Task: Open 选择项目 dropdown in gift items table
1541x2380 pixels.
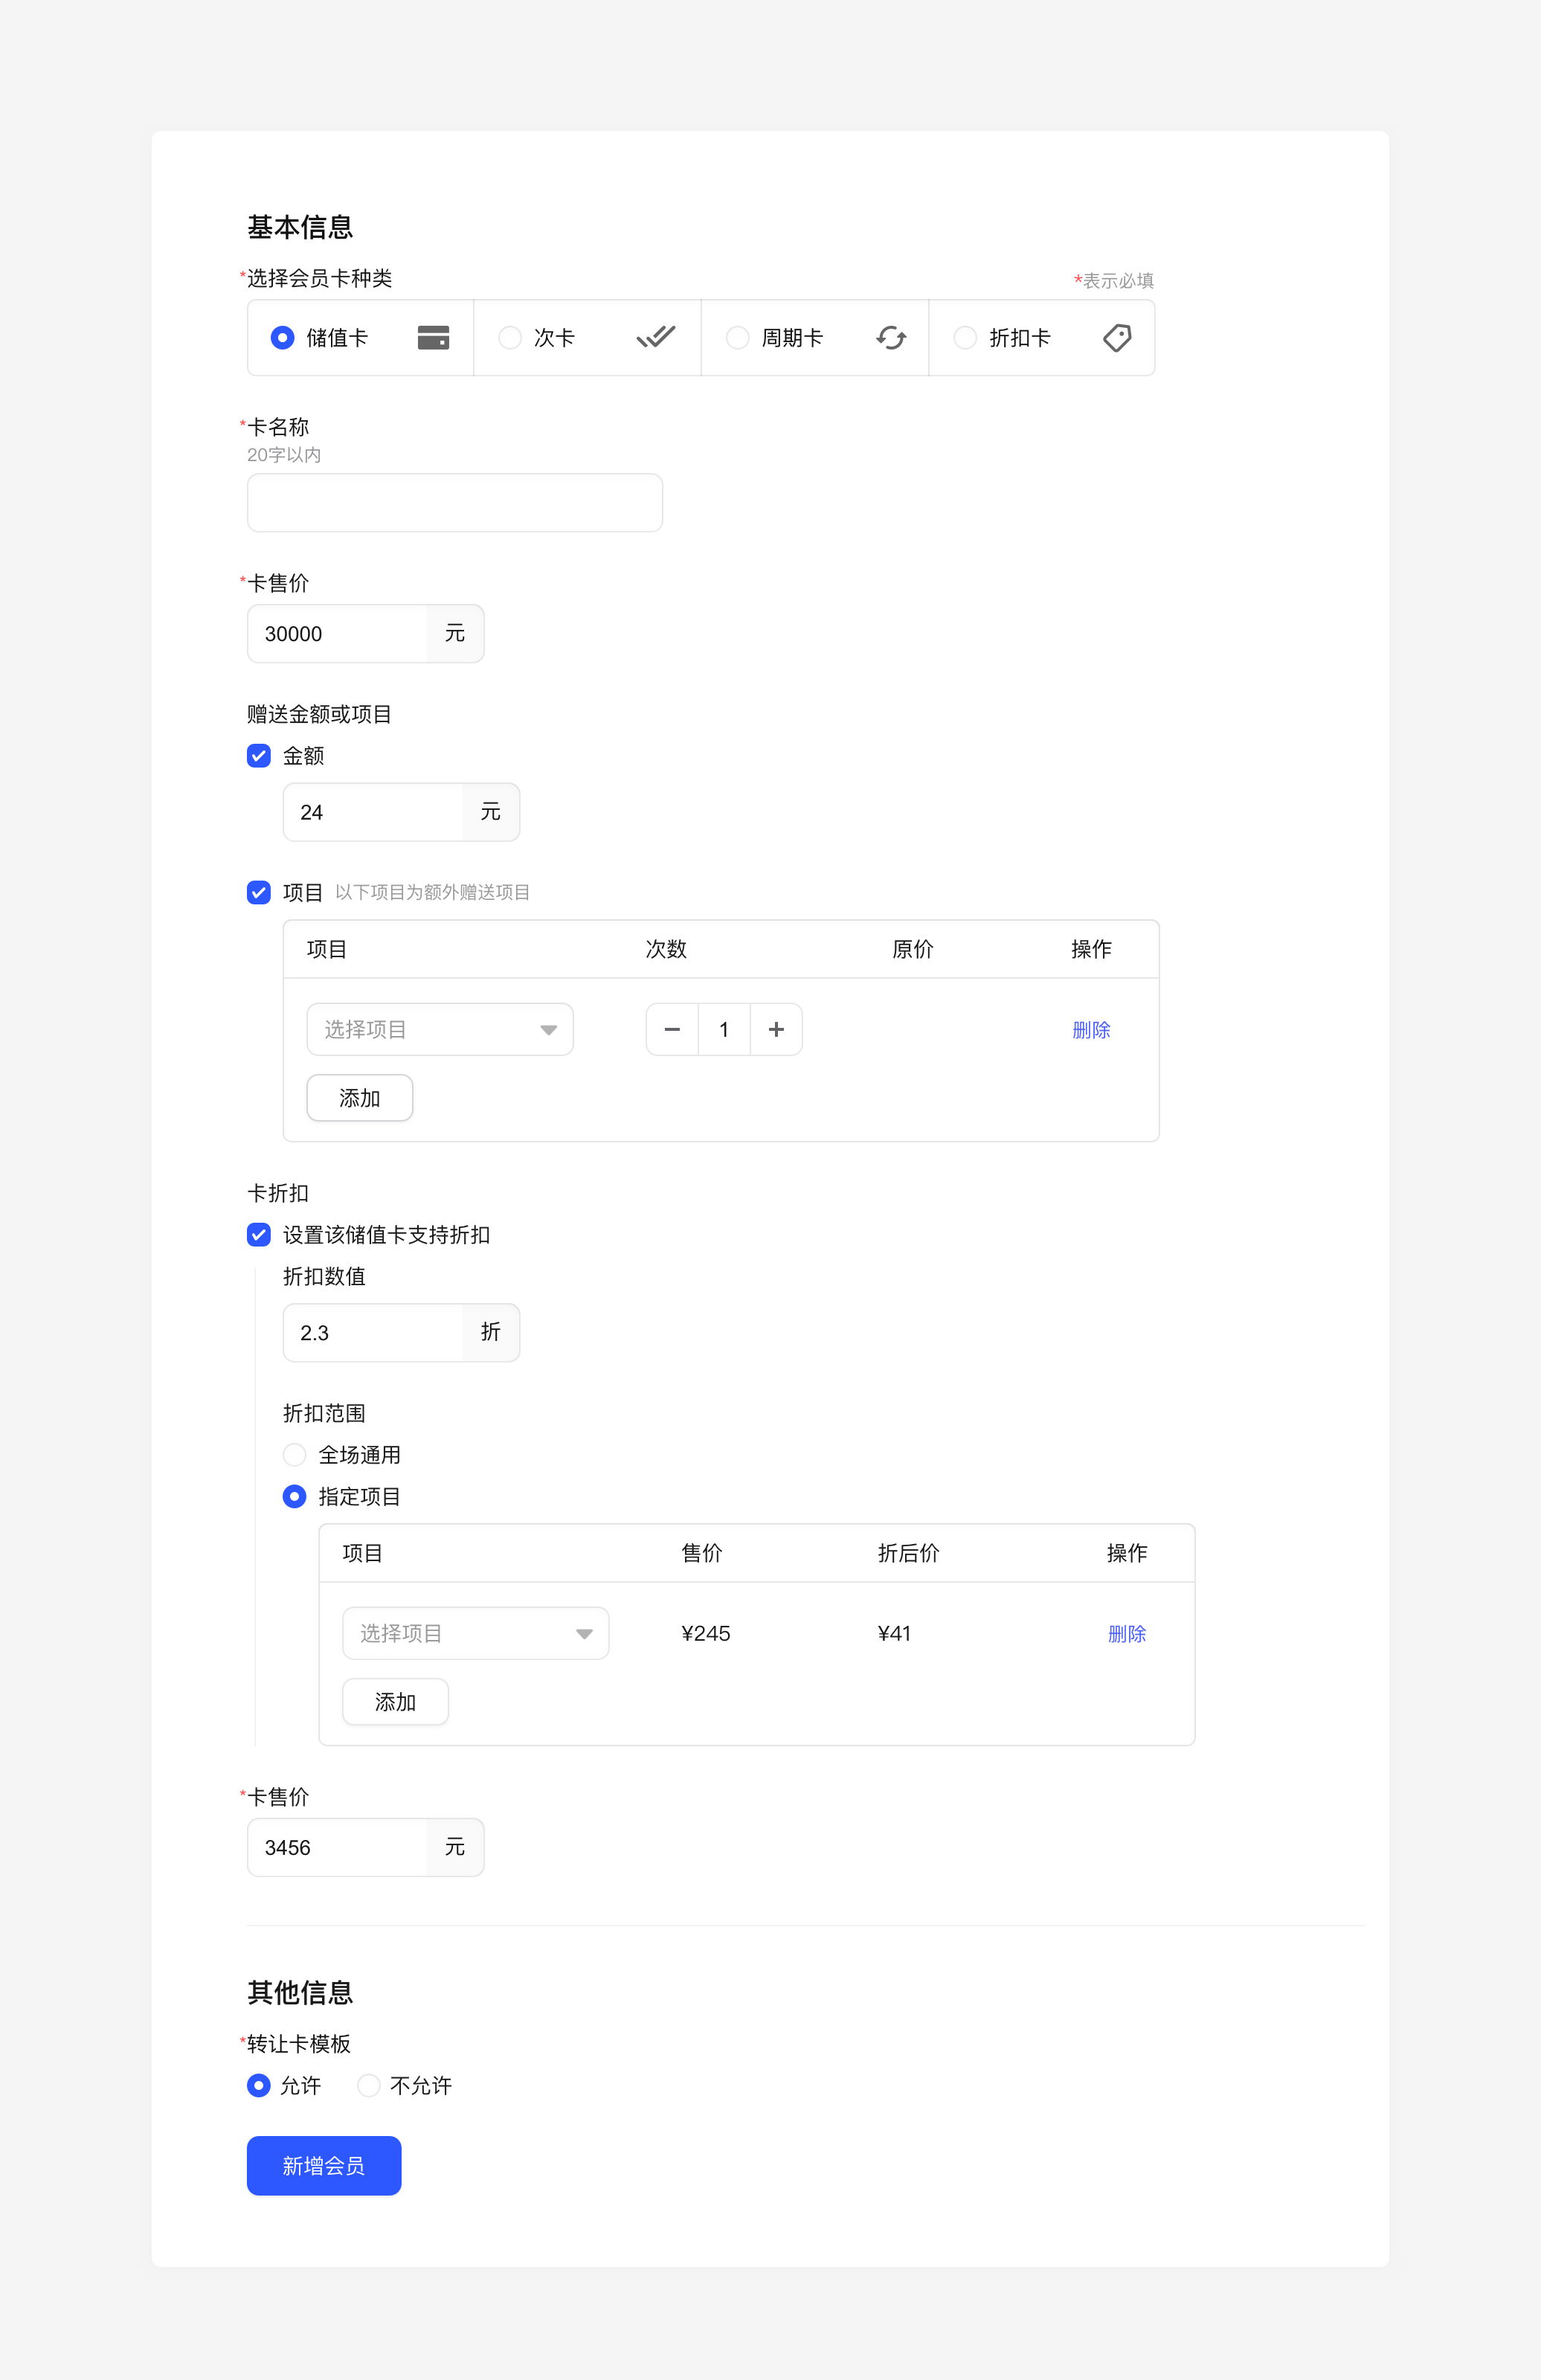Action: 440,1029
